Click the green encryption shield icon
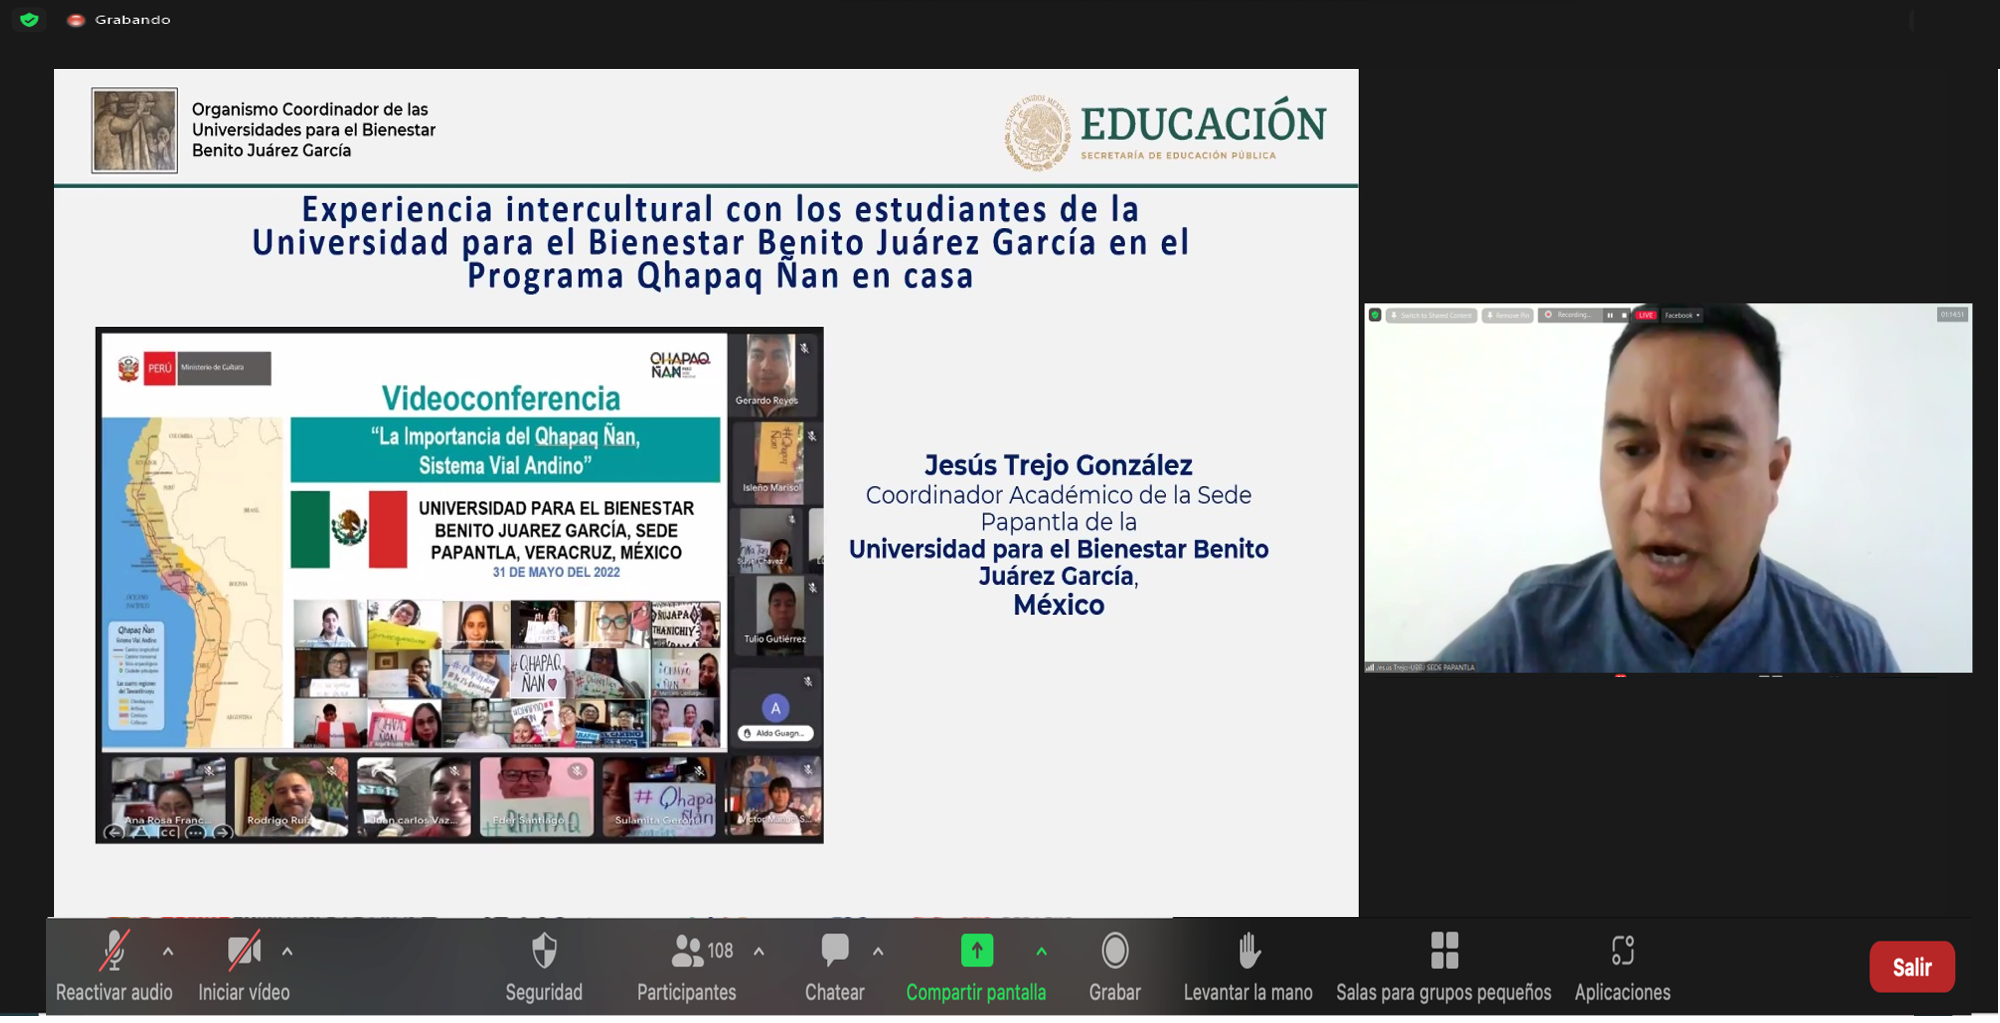 click(x=29, y=19)
